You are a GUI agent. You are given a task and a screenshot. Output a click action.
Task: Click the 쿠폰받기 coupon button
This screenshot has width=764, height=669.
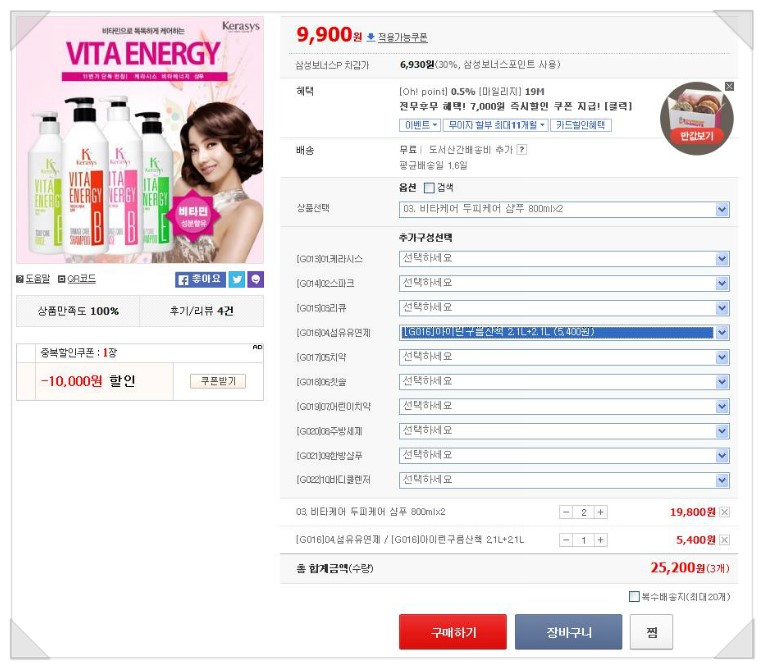pos(218,381)
